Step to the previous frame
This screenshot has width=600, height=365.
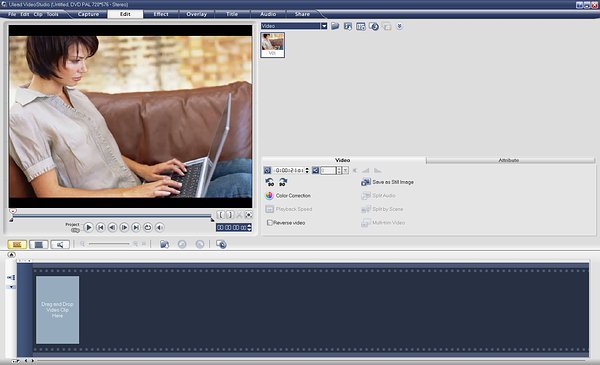pos(112,227)
